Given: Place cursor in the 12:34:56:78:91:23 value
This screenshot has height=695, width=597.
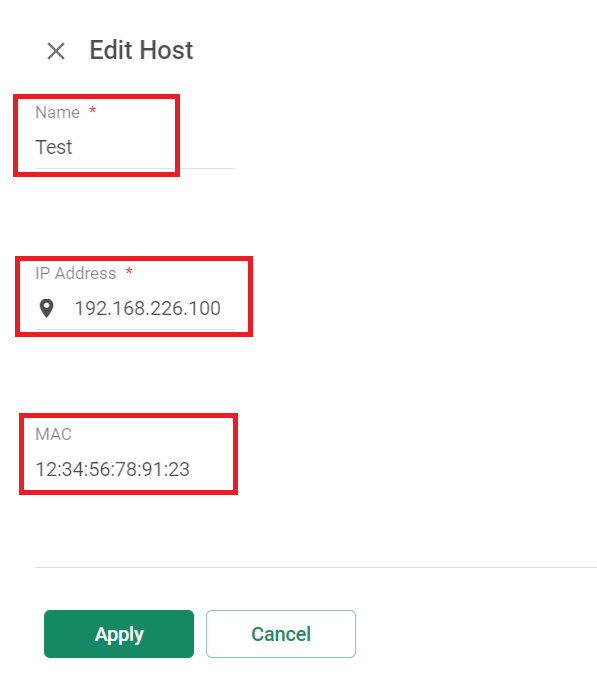Looking at the screenshot, I should click(113, 469).
